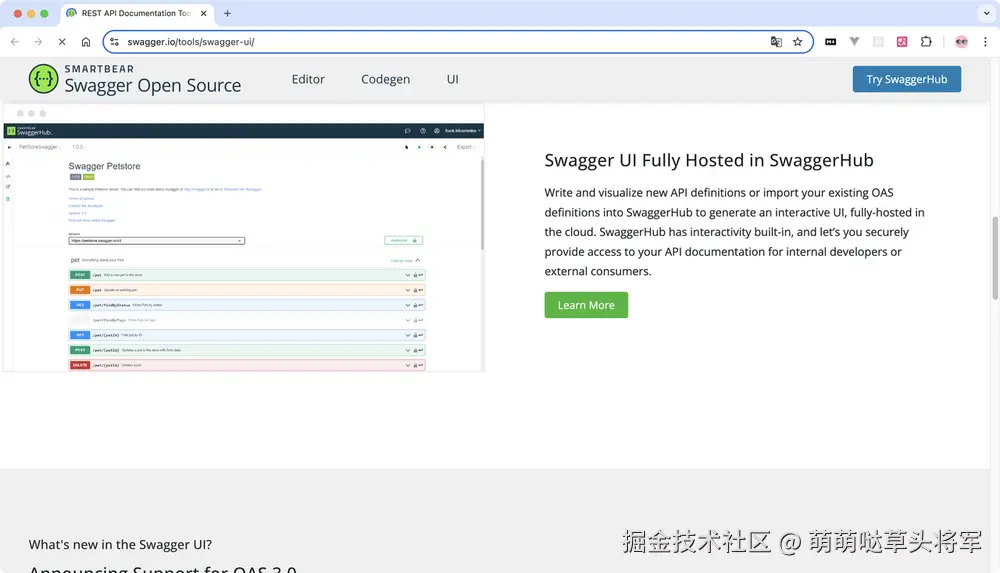Go forward using the browser forward arrow
The width and height of the screenshot is (1000, 573).
(38, 41)
